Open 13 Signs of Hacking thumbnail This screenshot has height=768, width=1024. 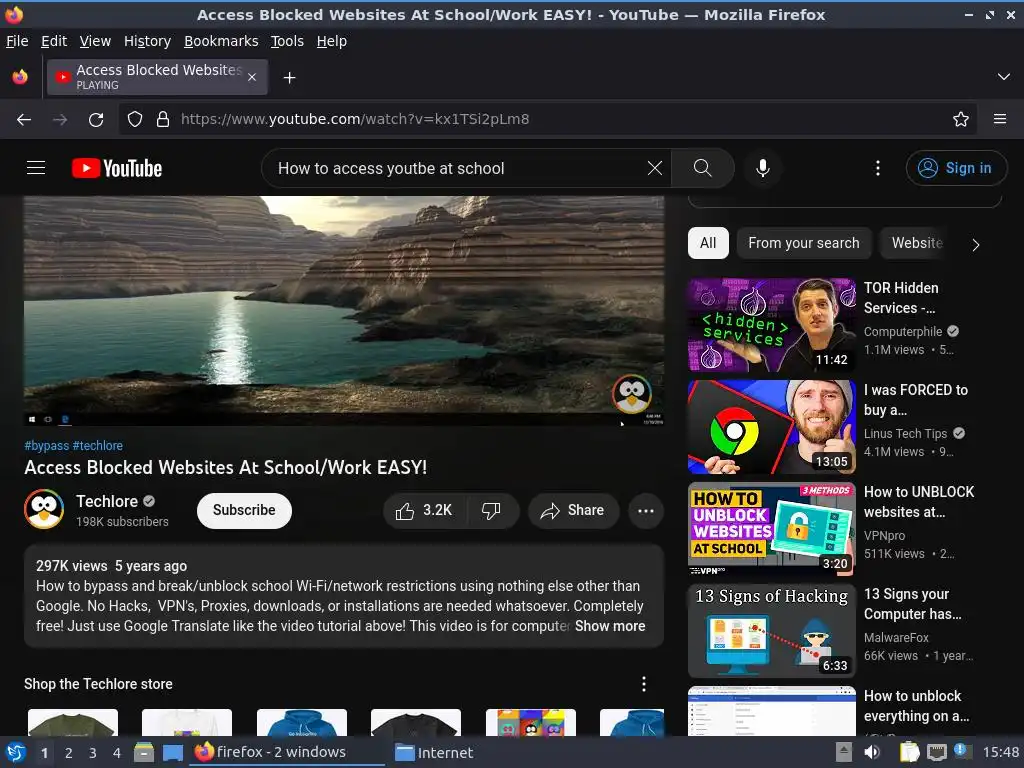point(772,631)
